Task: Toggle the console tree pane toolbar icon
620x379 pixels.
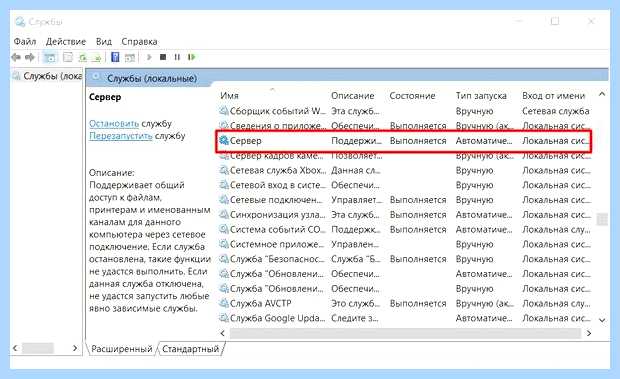Action: (x=49, y=58)
